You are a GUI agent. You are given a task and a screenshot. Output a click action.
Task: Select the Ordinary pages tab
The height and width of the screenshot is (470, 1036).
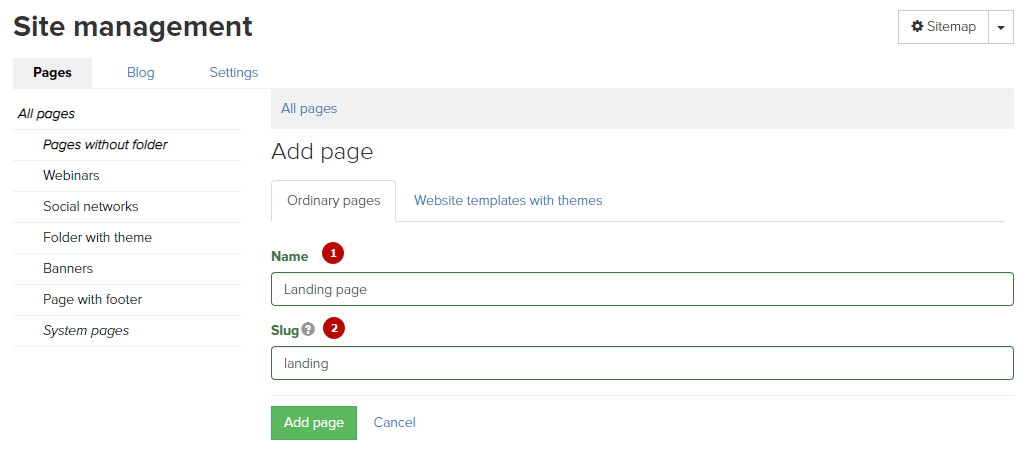(334, 201)
